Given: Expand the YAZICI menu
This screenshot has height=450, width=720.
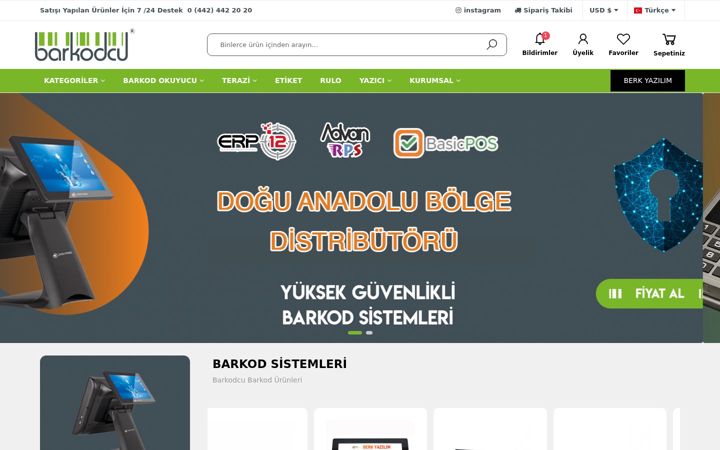Looking at the screenshot, I should [375, 80].
